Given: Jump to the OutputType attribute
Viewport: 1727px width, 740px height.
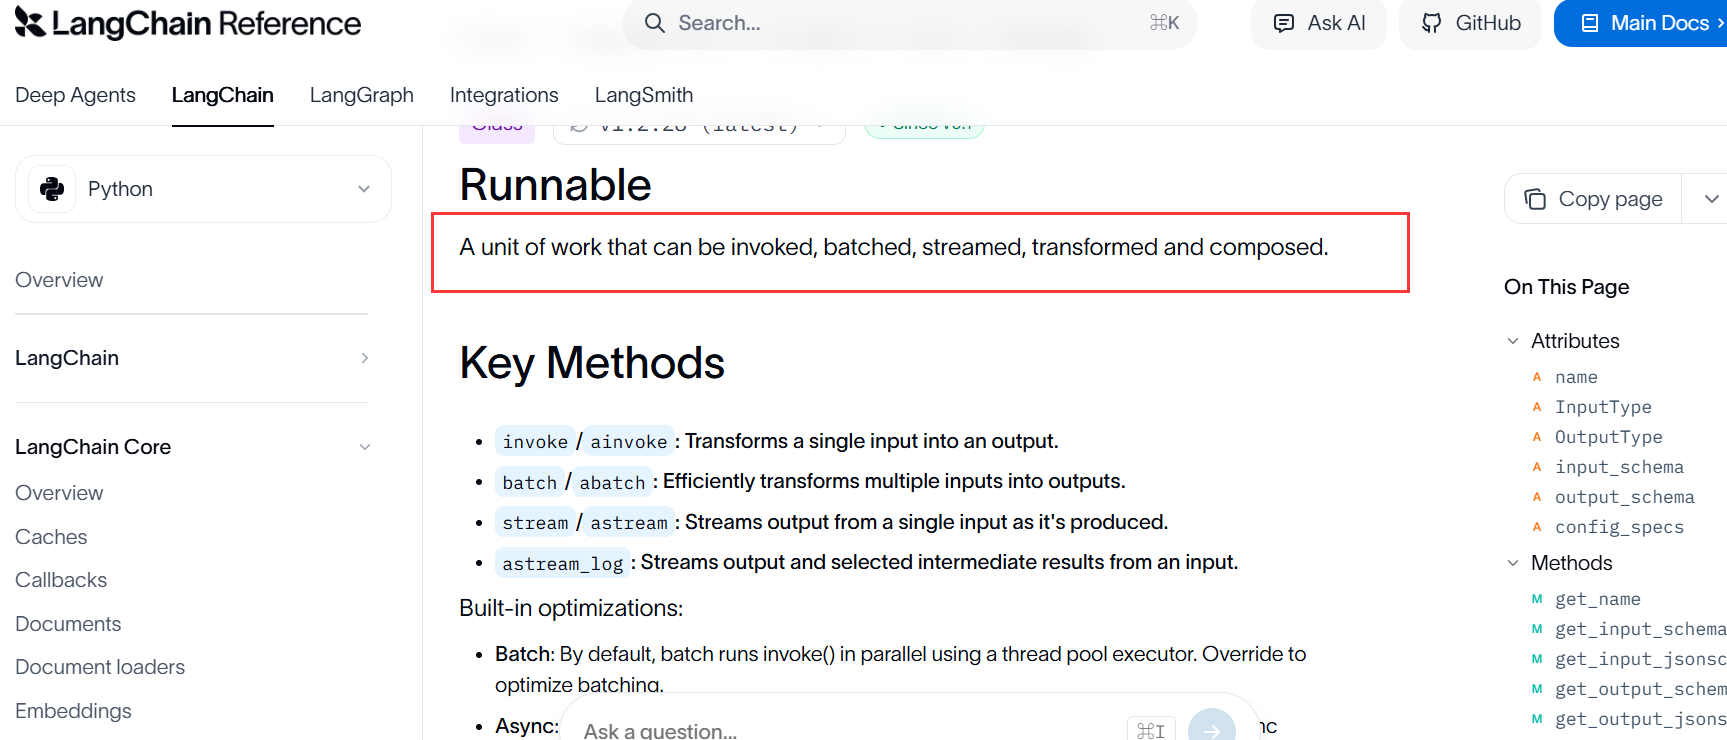Looking at the screenshot, I should click(x=1608, y=437).
